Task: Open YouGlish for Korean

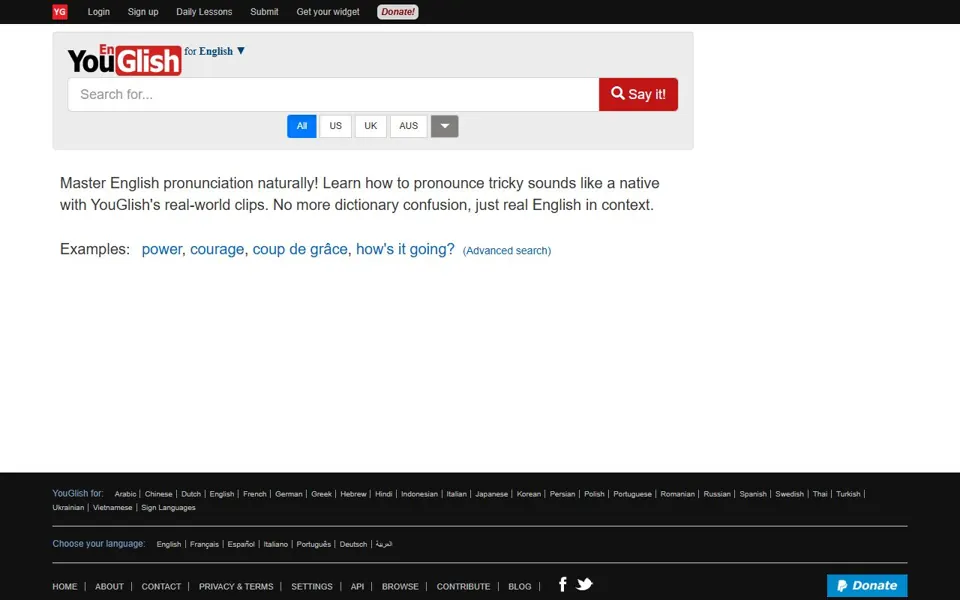Action: coord(529,494)
